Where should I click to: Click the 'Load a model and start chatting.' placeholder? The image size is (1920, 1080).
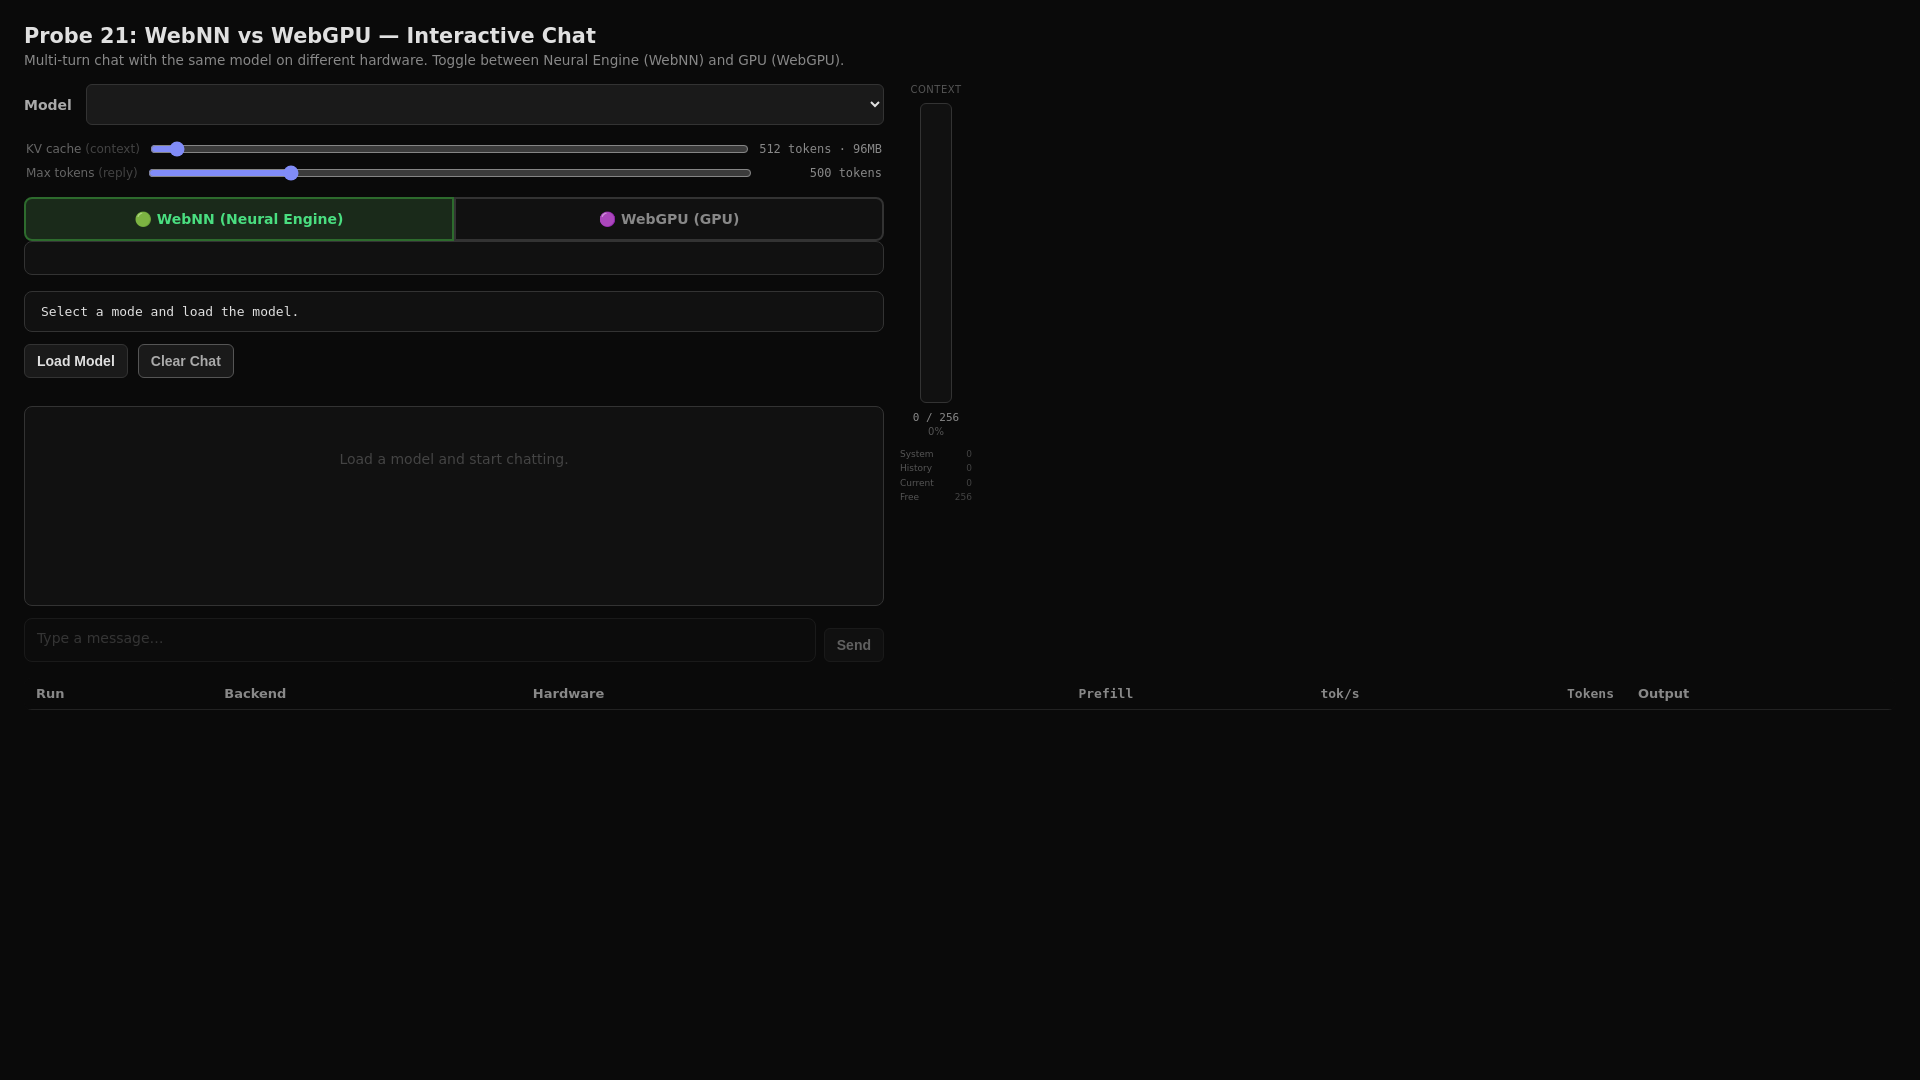[454, 459]
